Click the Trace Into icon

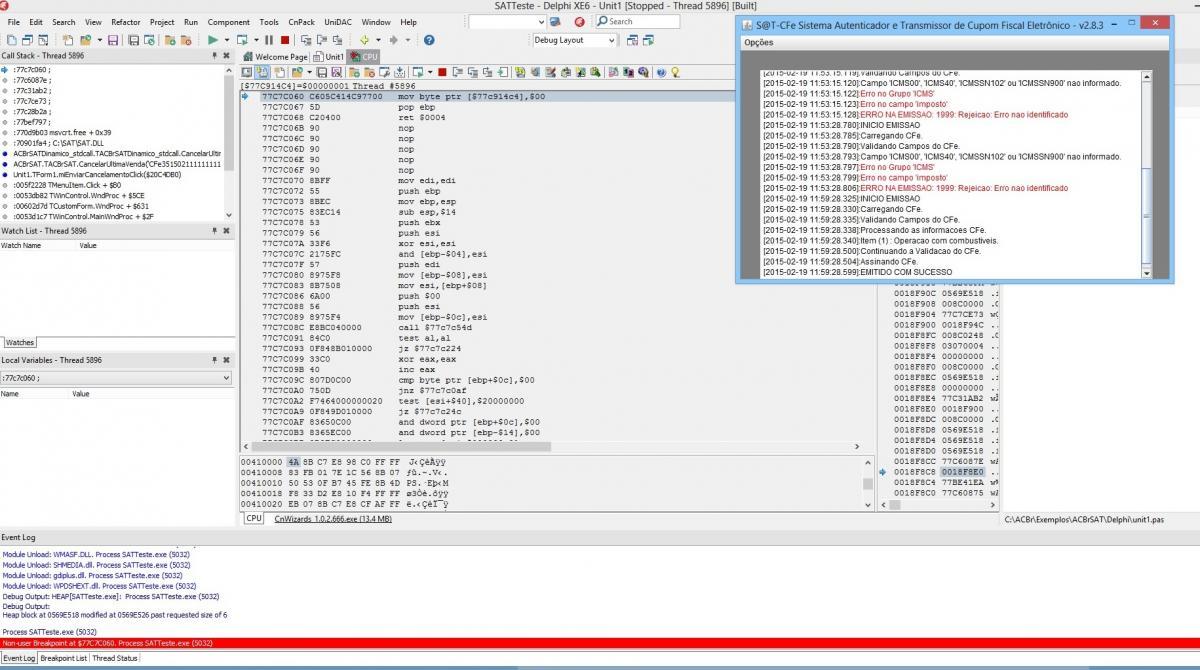[x=307, y=40]
